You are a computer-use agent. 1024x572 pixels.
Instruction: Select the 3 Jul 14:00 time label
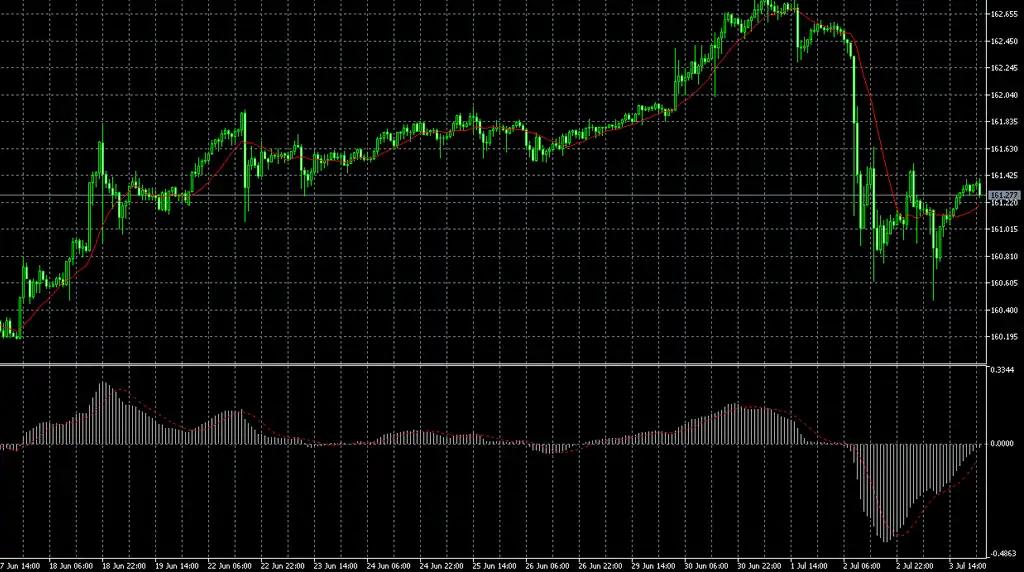[x=967, y=566]
